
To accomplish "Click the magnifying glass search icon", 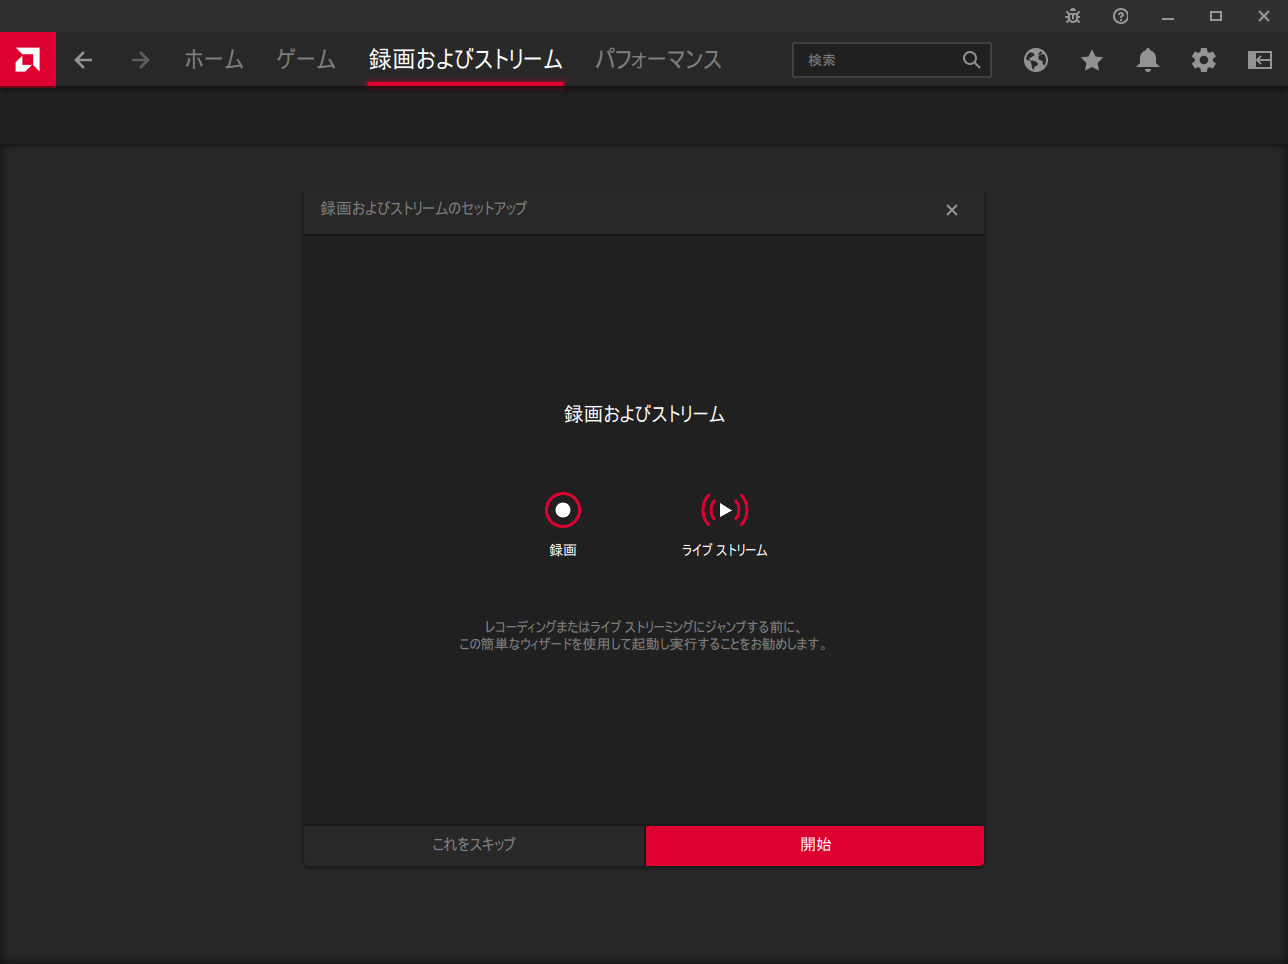I will (x=971, y=60).
